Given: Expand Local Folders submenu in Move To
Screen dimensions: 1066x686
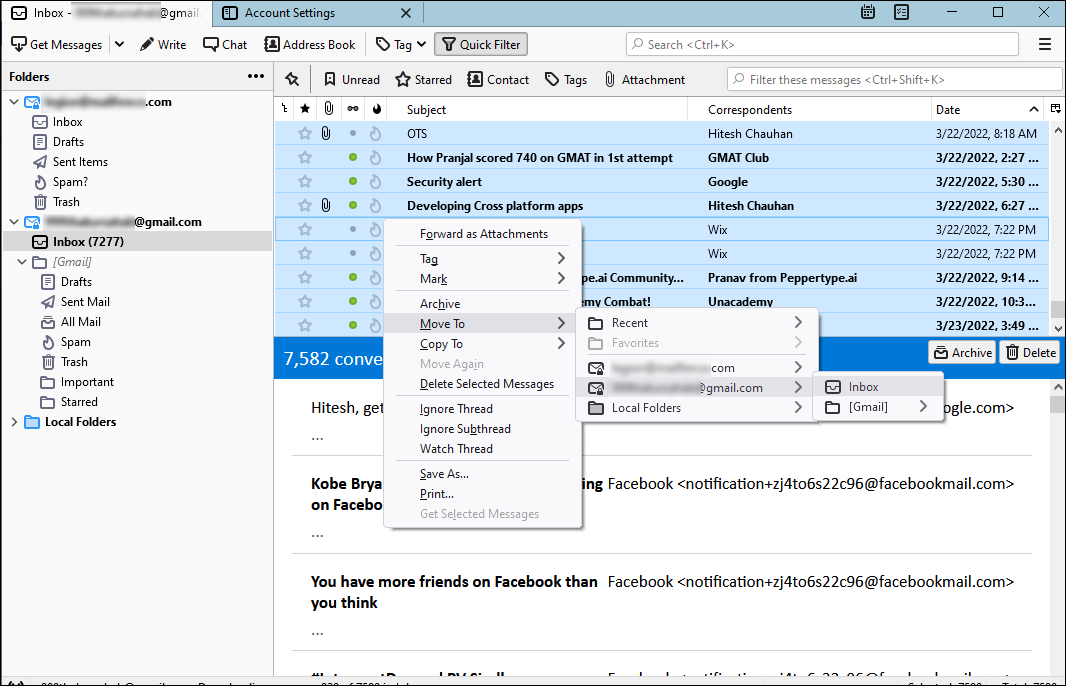Looking at the screenshot, I should click(x=696, y=407).
